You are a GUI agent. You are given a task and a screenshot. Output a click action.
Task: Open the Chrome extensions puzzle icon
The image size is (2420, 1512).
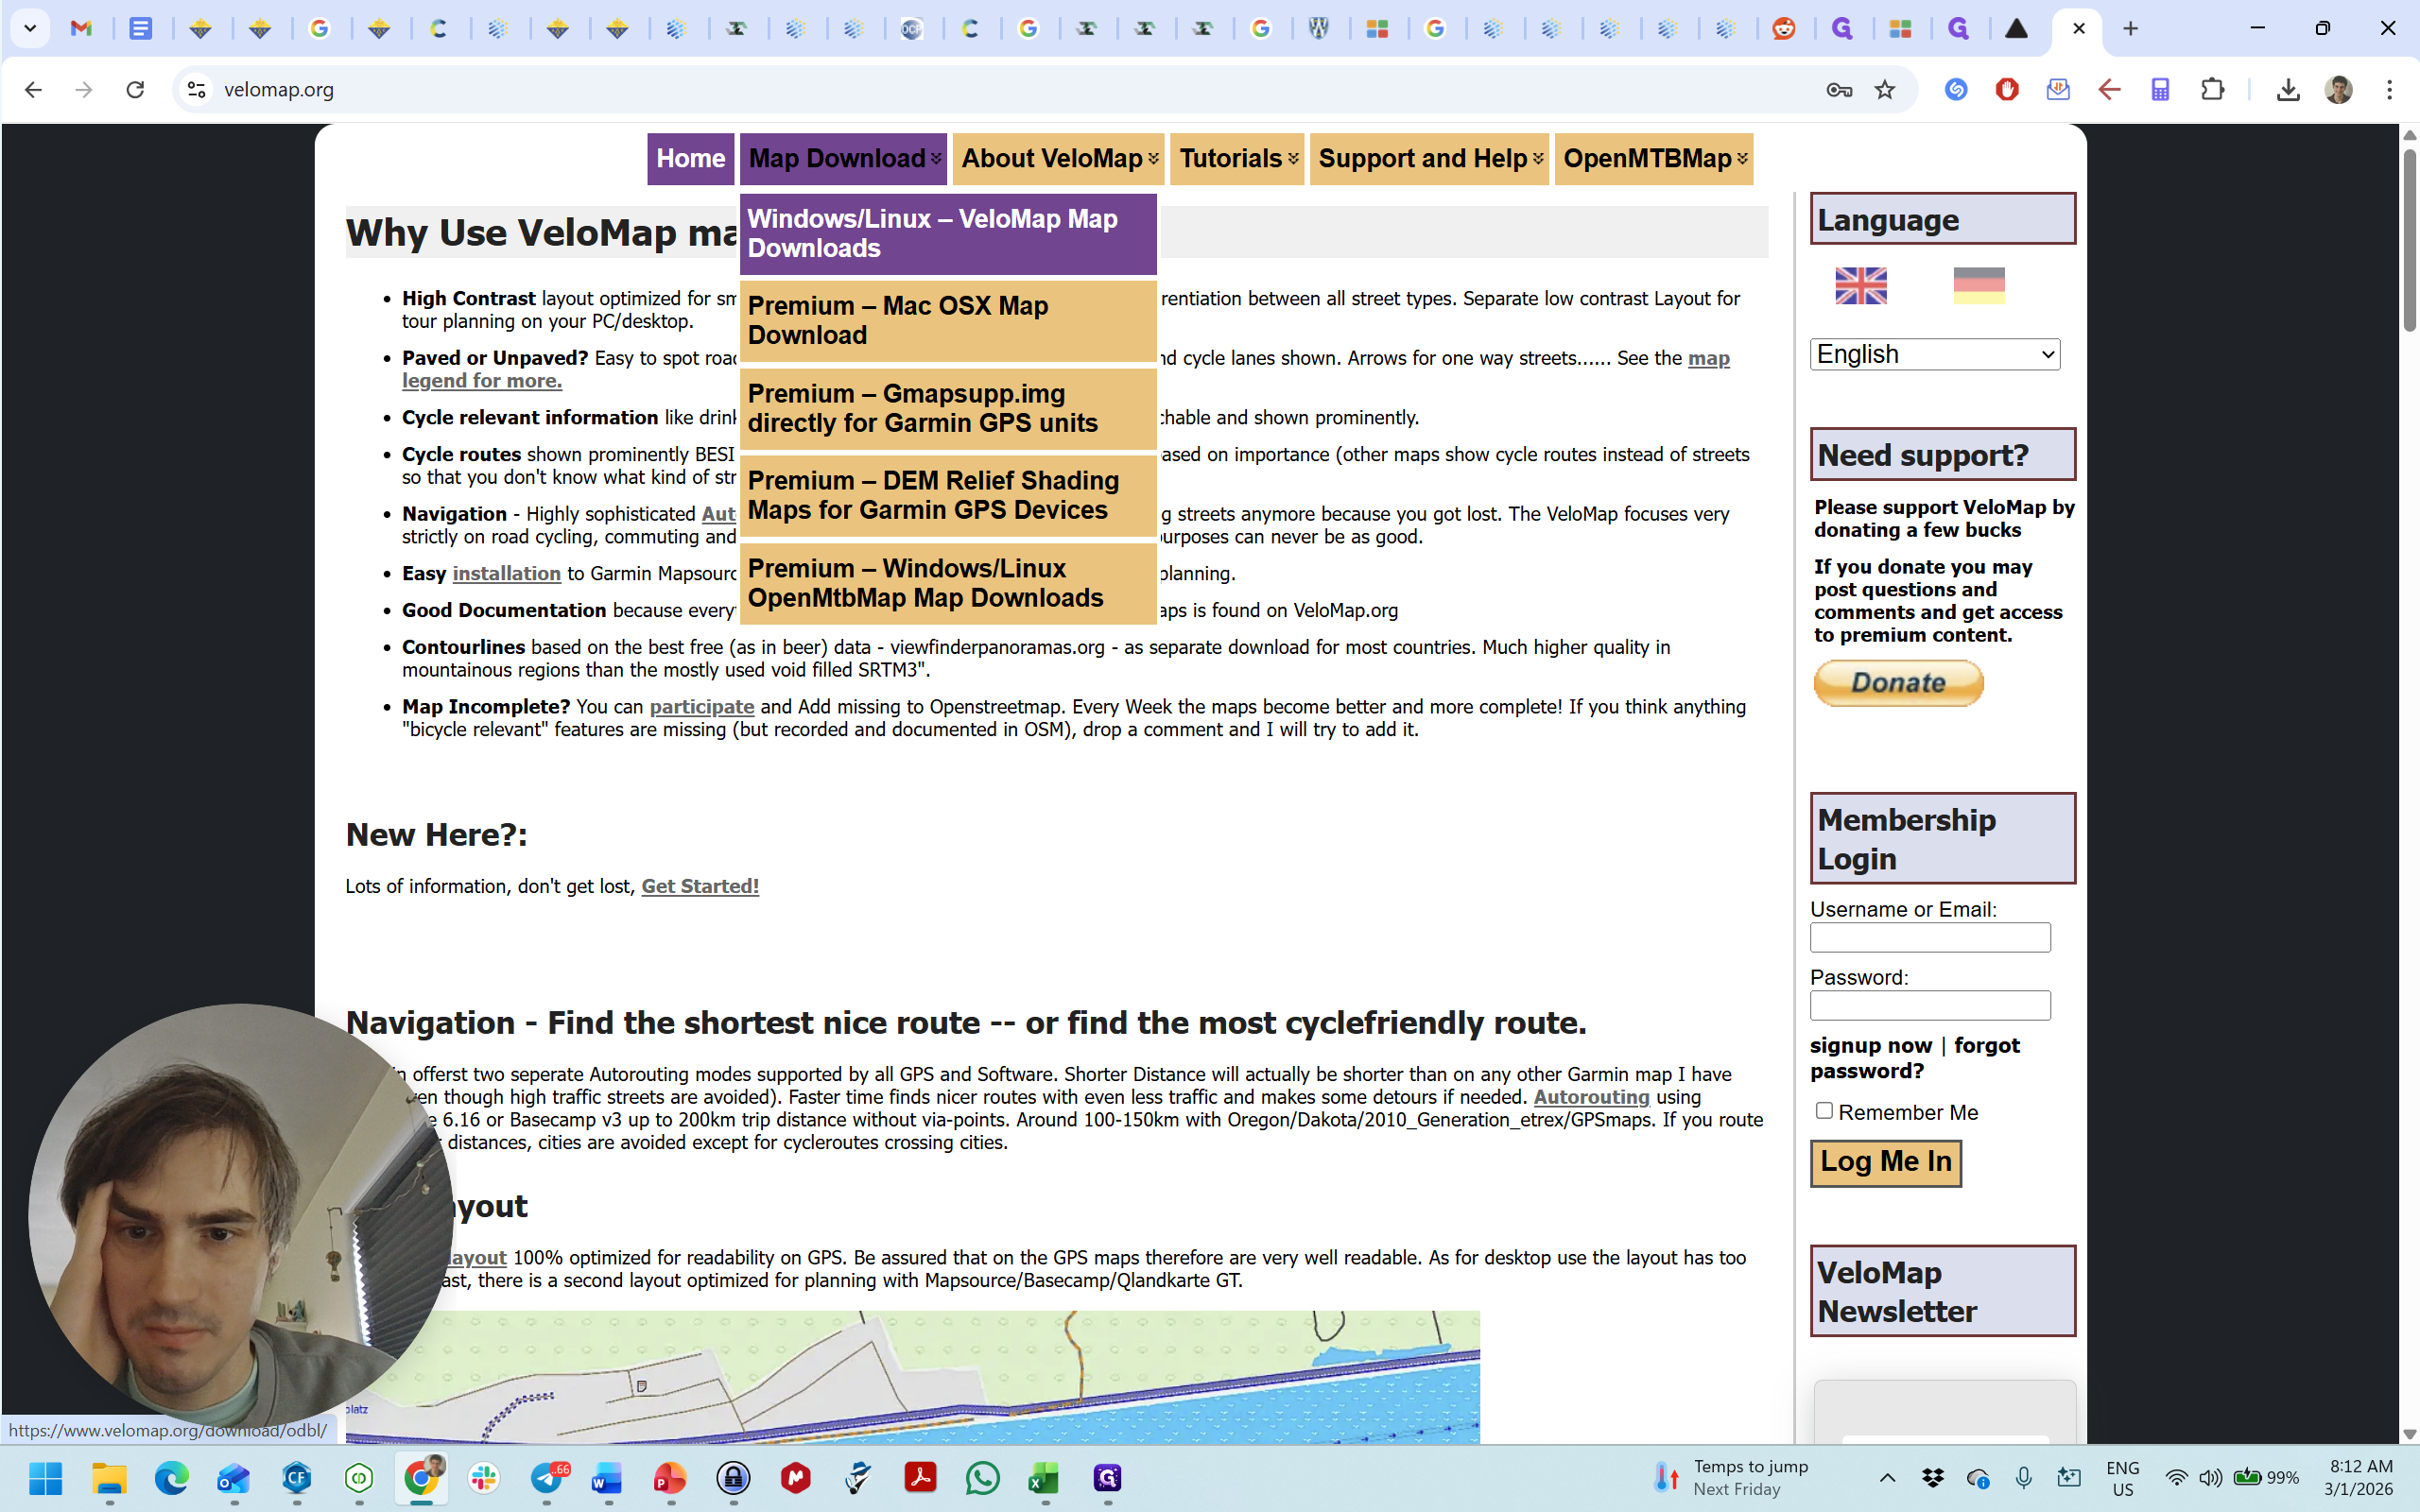pyautogui.click(x=2212, y=90)
